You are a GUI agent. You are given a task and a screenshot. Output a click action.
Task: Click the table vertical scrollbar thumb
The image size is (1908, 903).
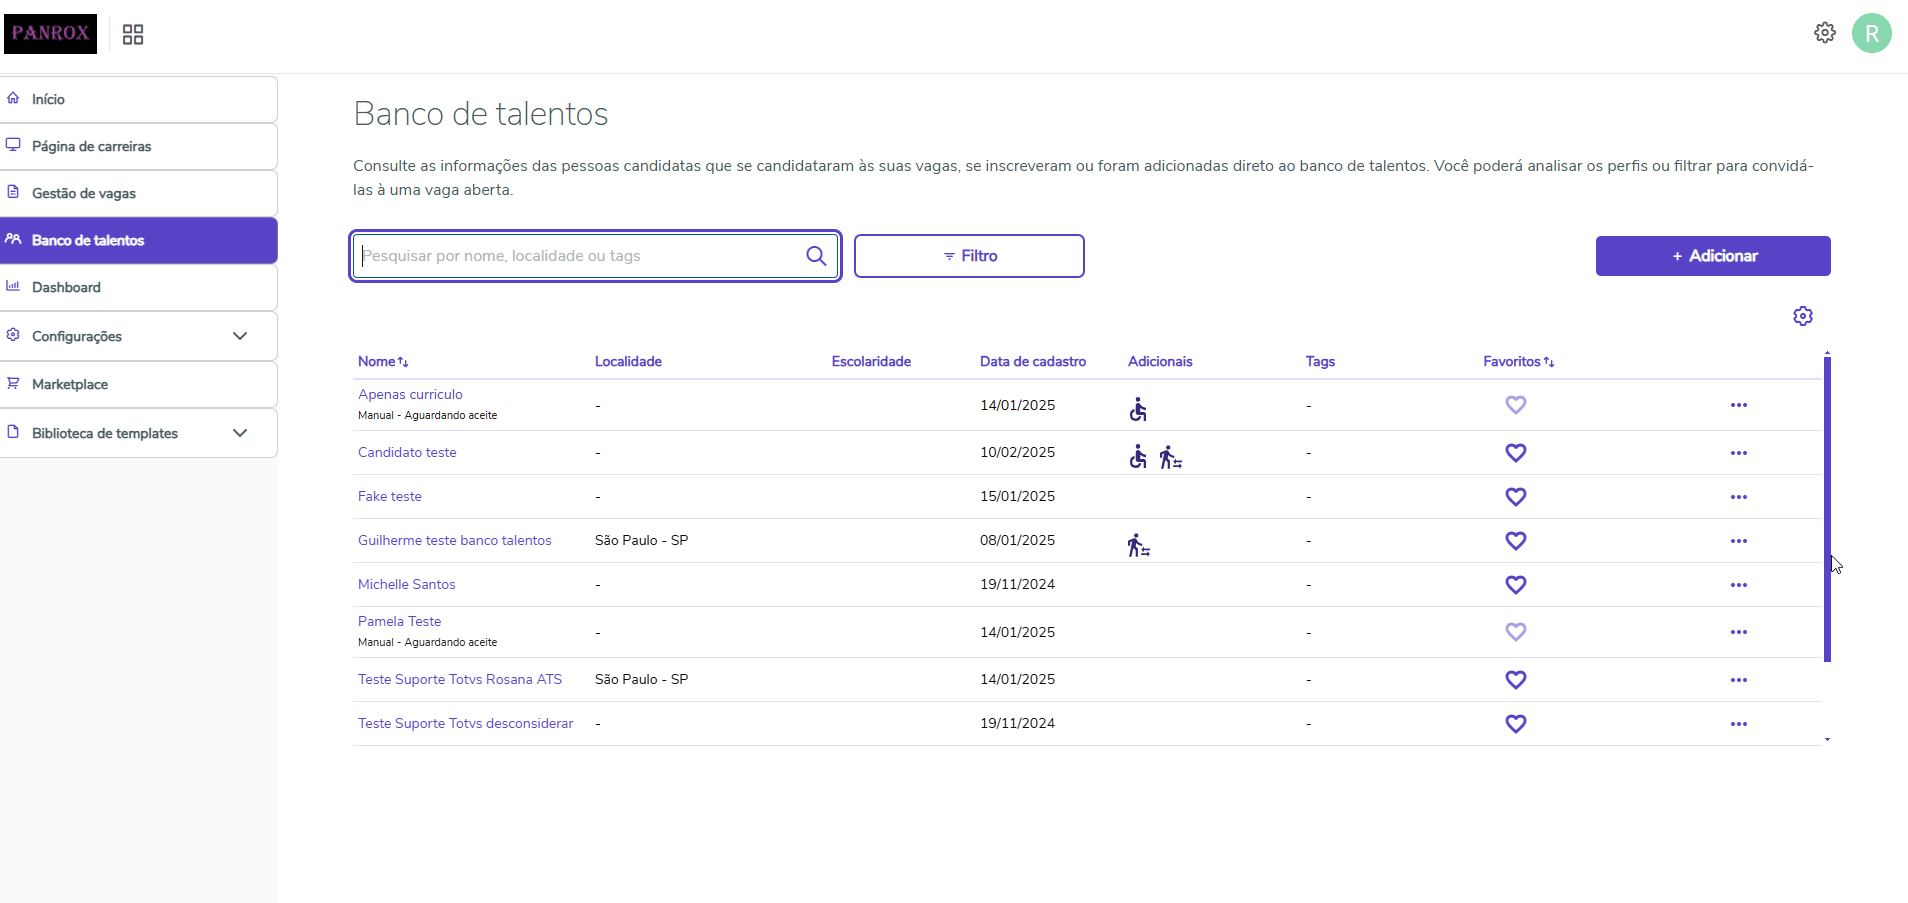(1827, 509)
